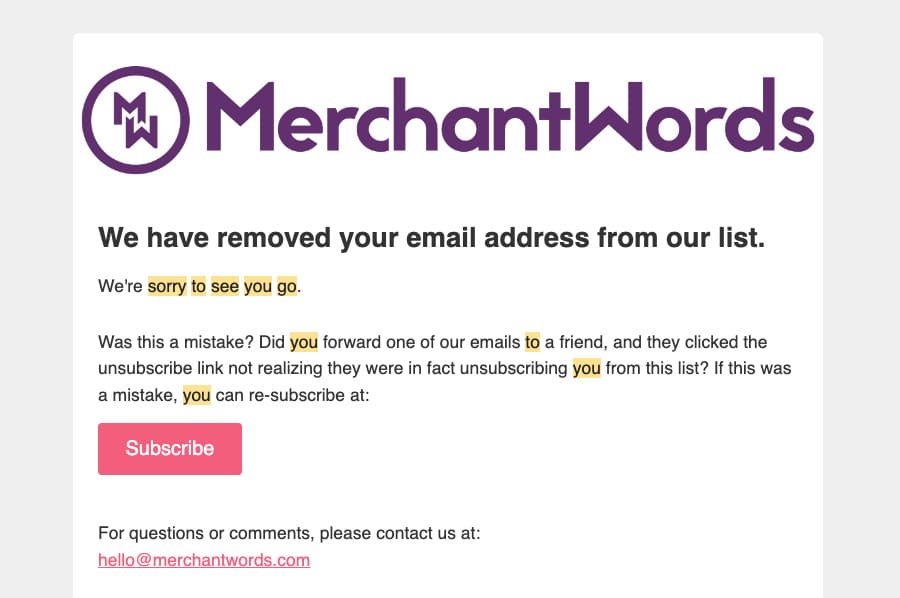The image size is (900, 598).
Task: Click the "We have removed your email" heading
Action: coord(431,238)
